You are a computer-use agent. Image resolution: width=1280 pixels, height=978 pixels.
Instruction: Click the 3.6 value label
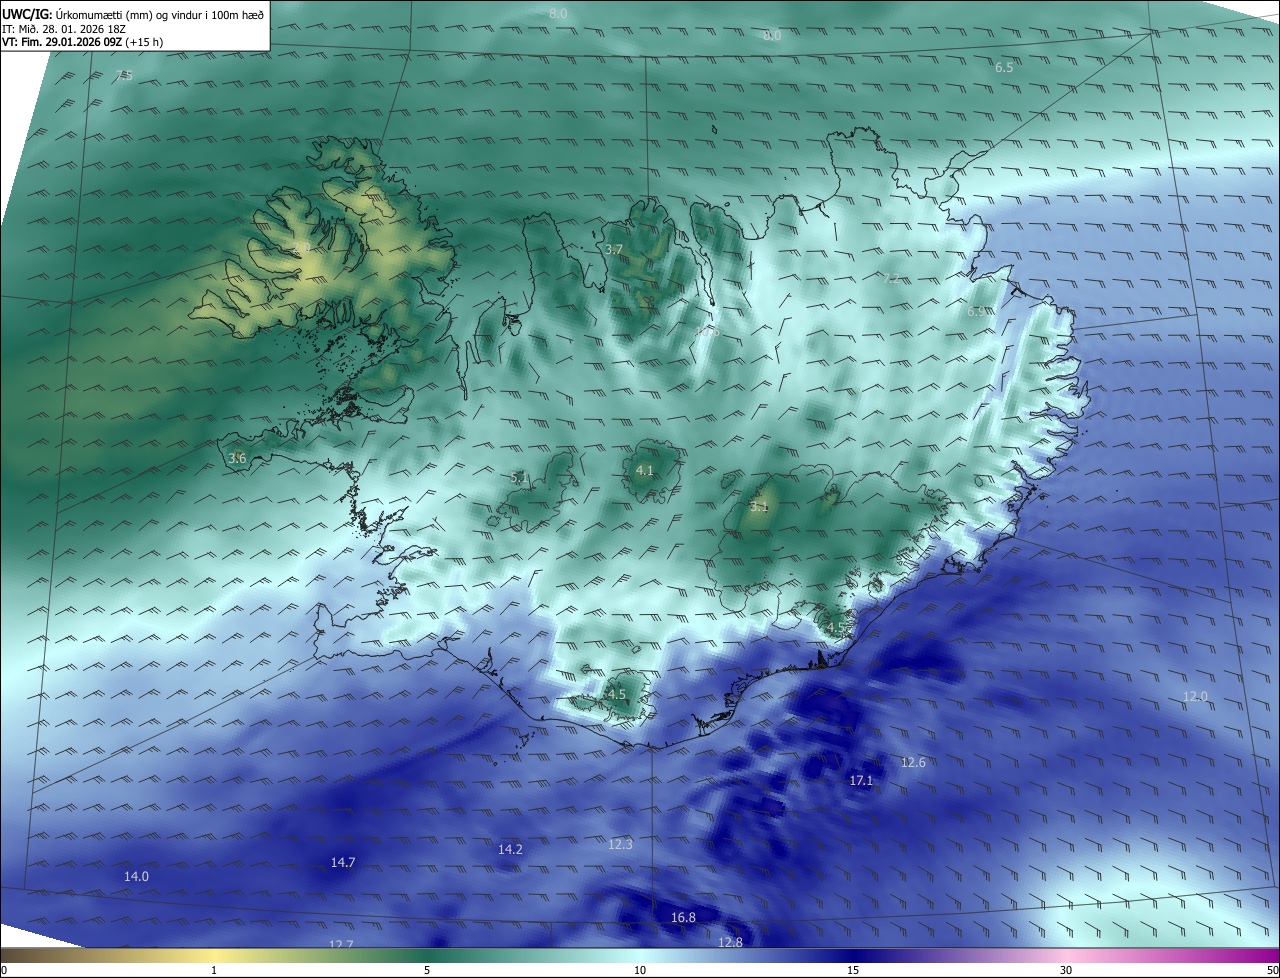[x=237, y=458]
